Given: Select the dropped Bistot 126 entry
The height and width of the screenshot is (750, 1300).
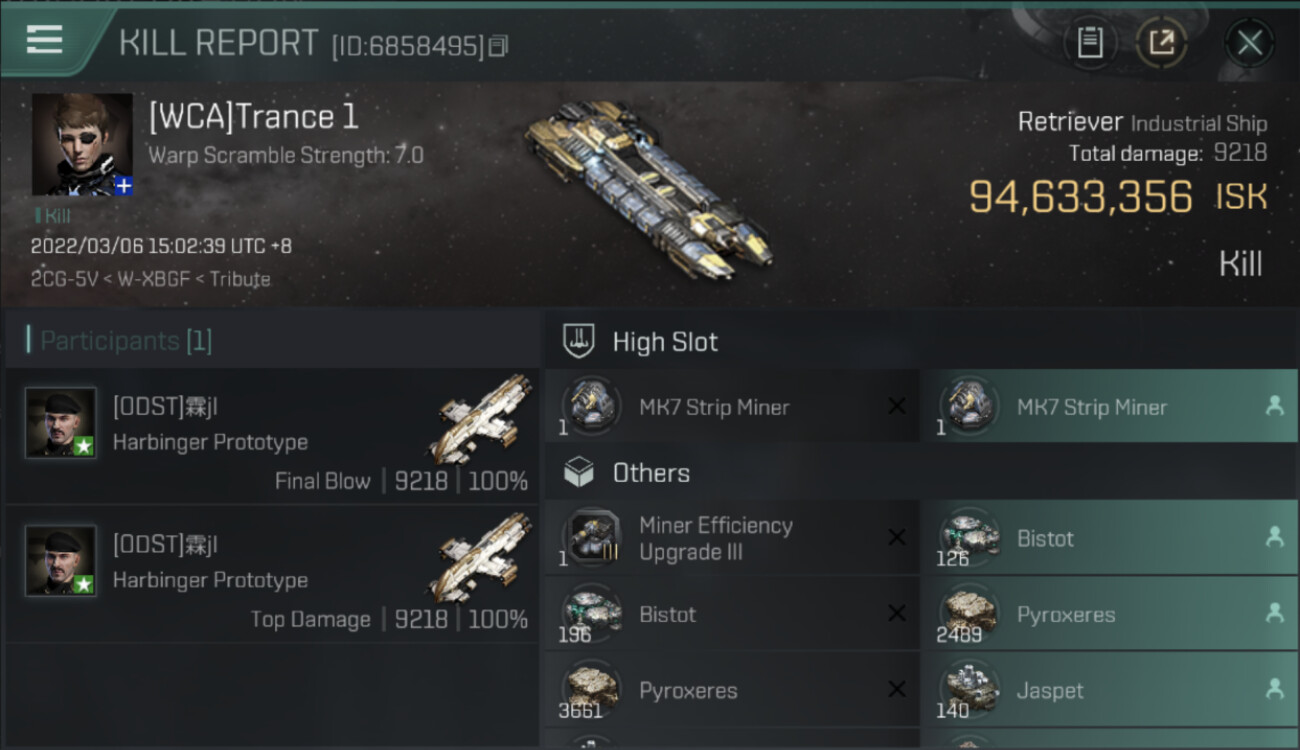Looking at the screenshot, I should tap(1108, 538).
